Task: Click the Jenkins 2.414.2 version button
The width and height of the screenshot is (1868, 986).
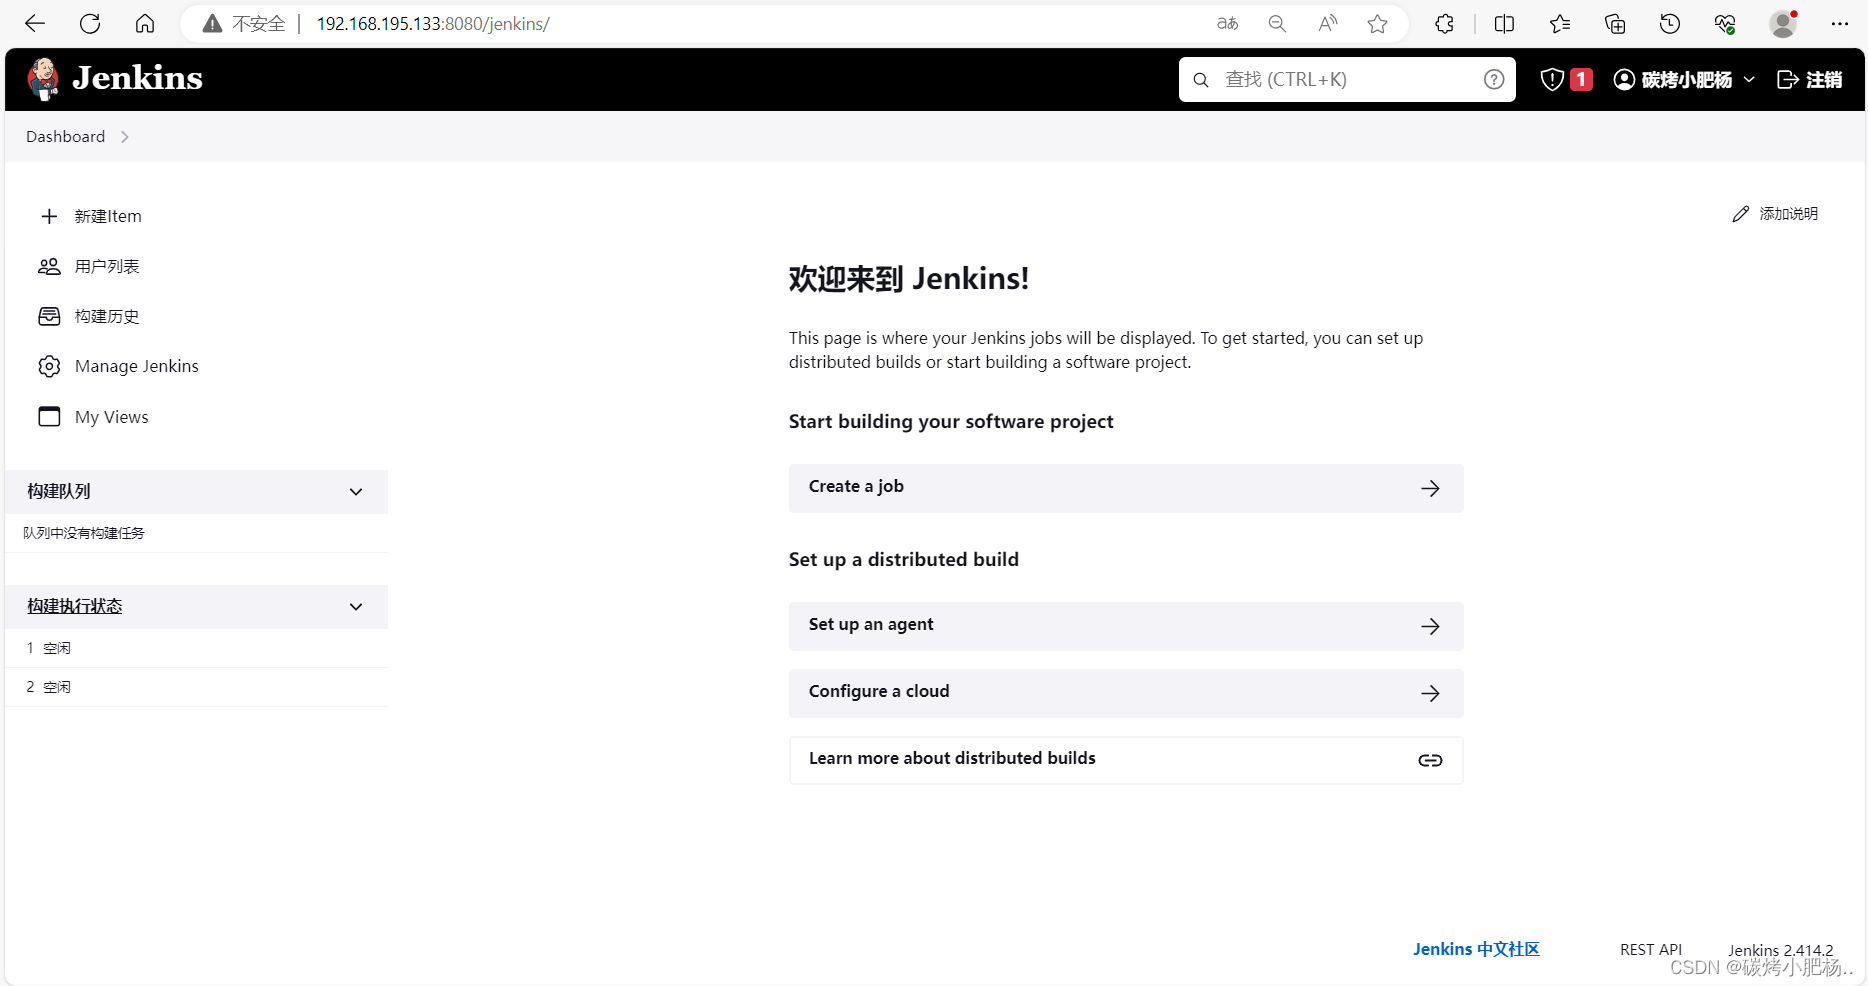Action: point(1781,950)
